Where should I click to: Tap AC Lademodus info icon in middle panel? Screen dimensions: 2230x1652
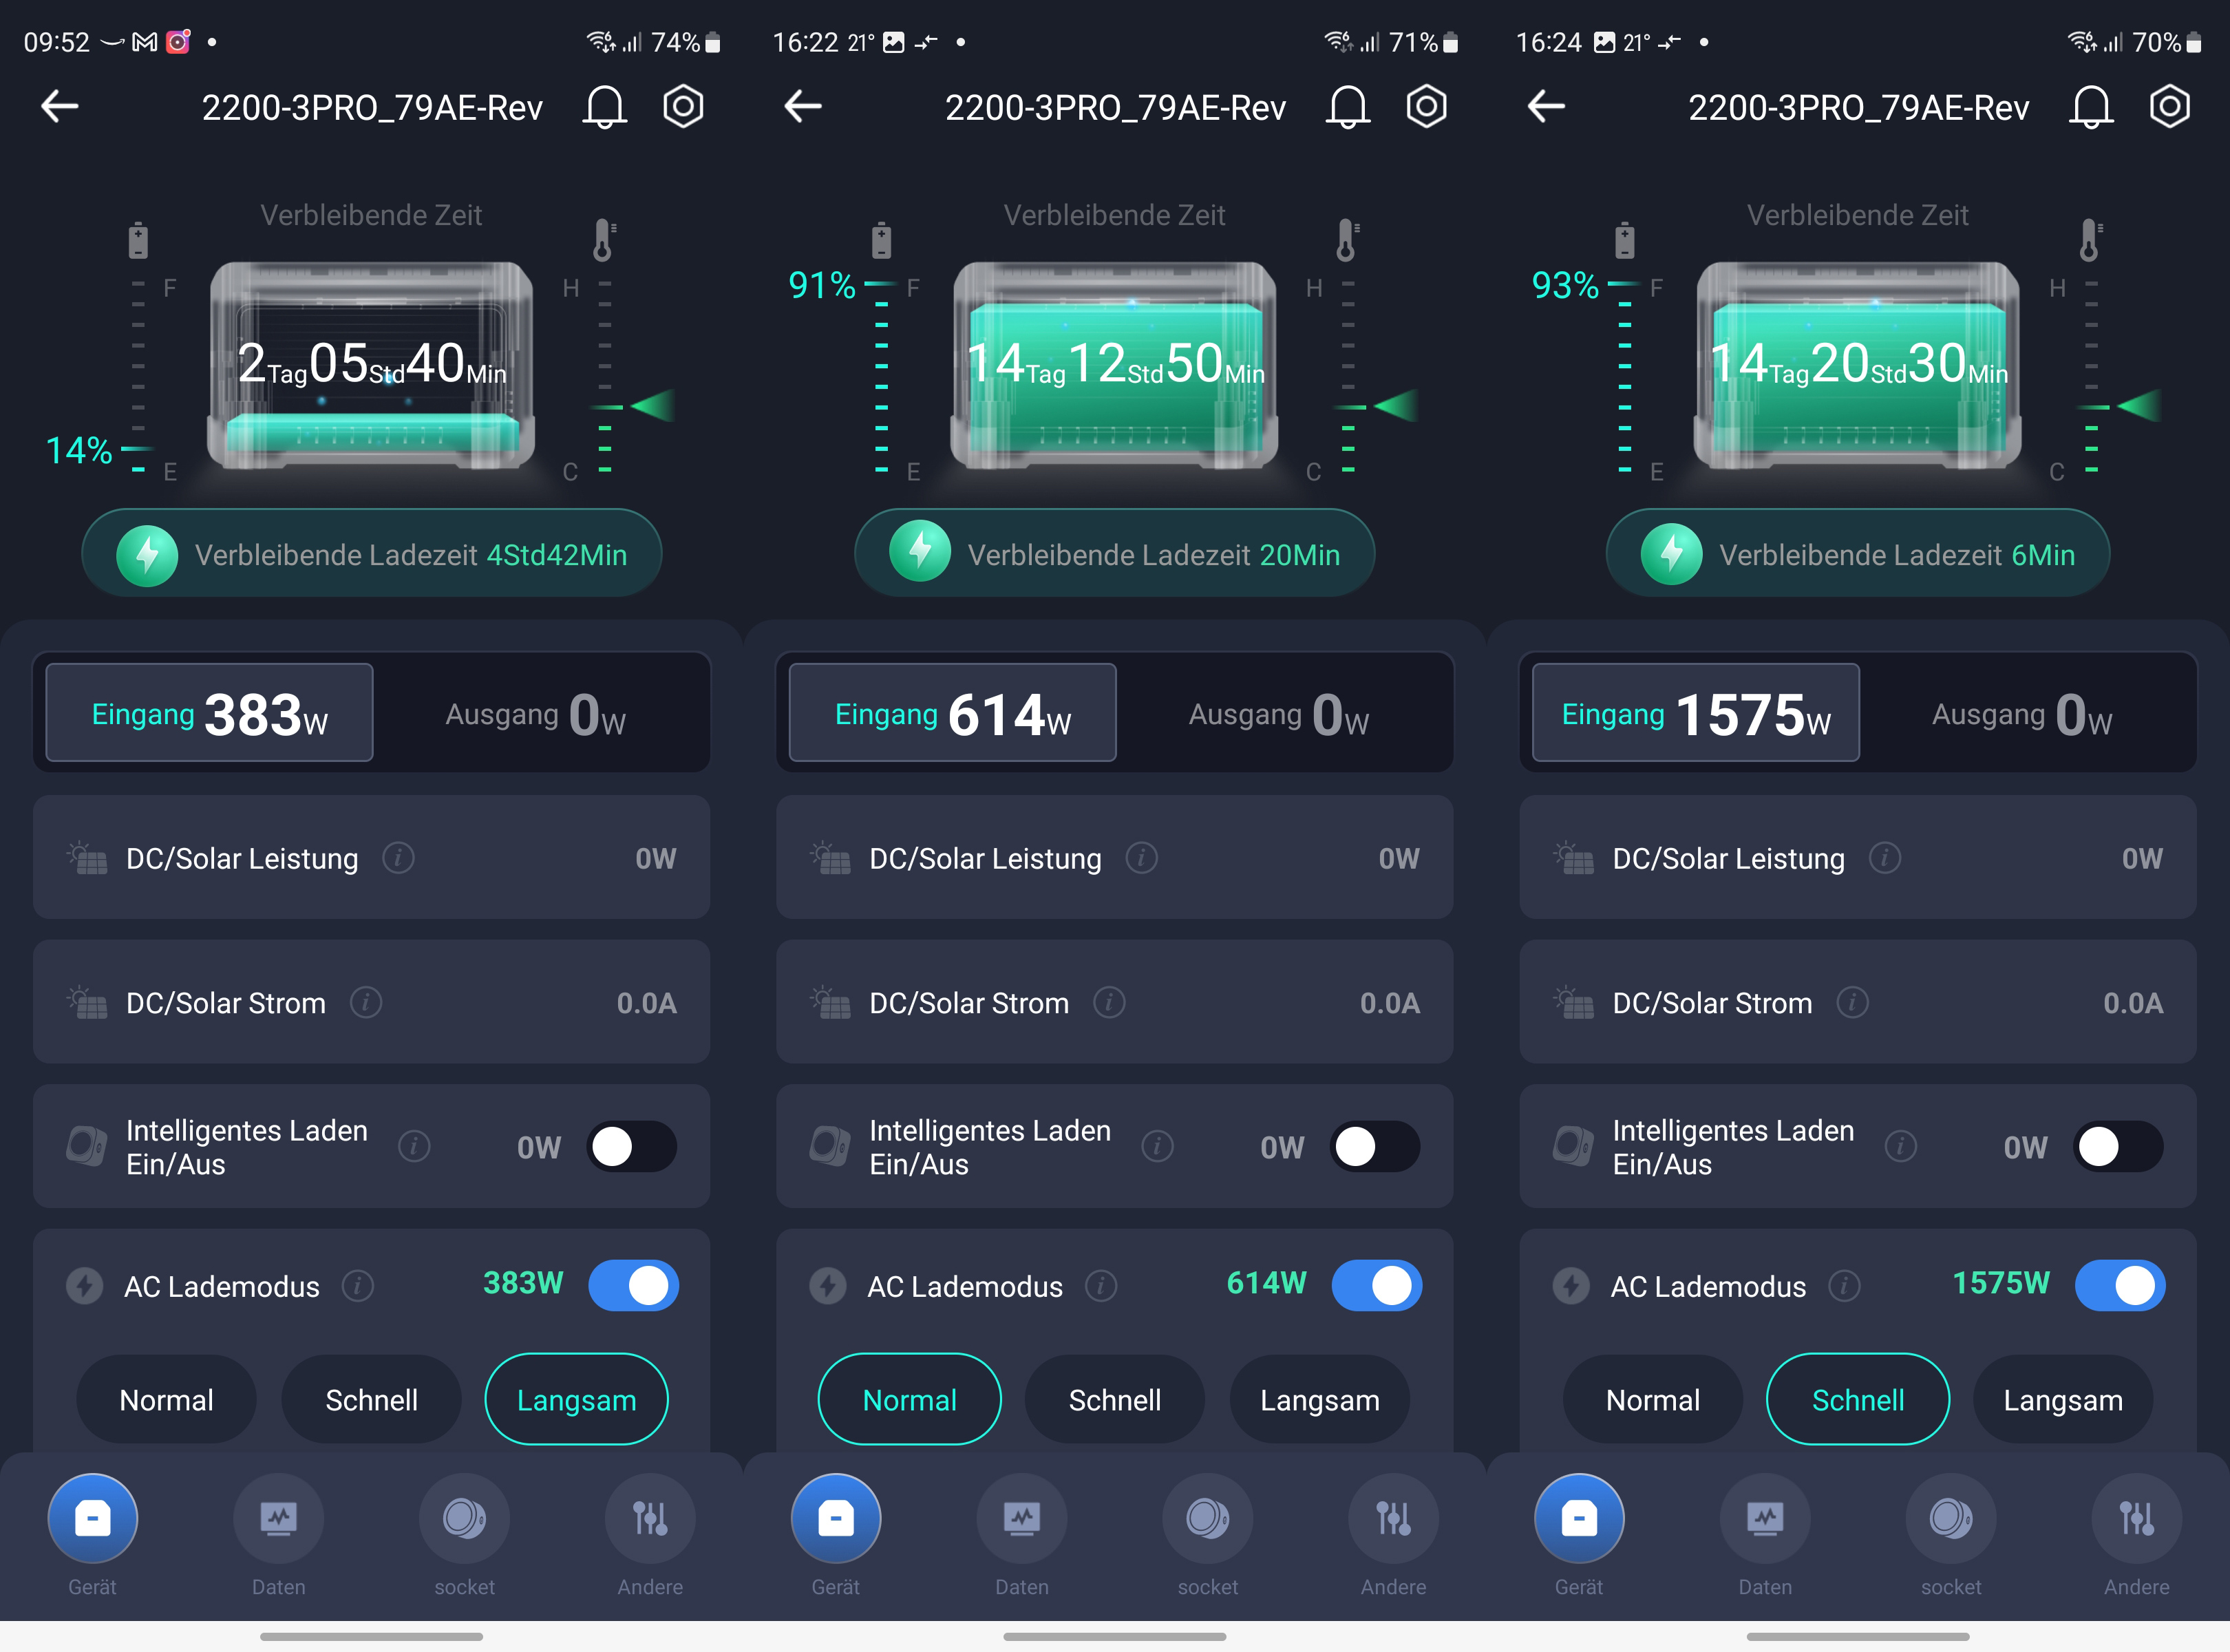[1101, 1286]
